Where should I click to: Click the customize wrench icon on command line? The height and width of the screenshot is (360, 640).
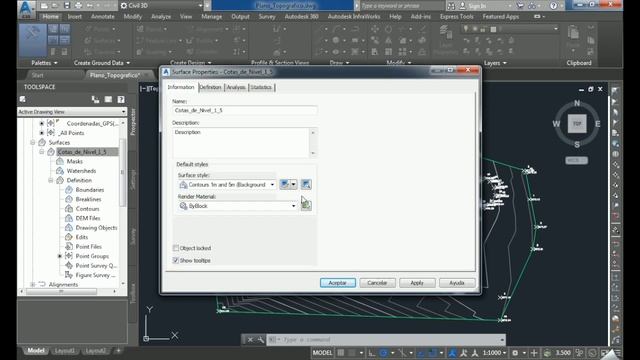[x=260, y=340]
